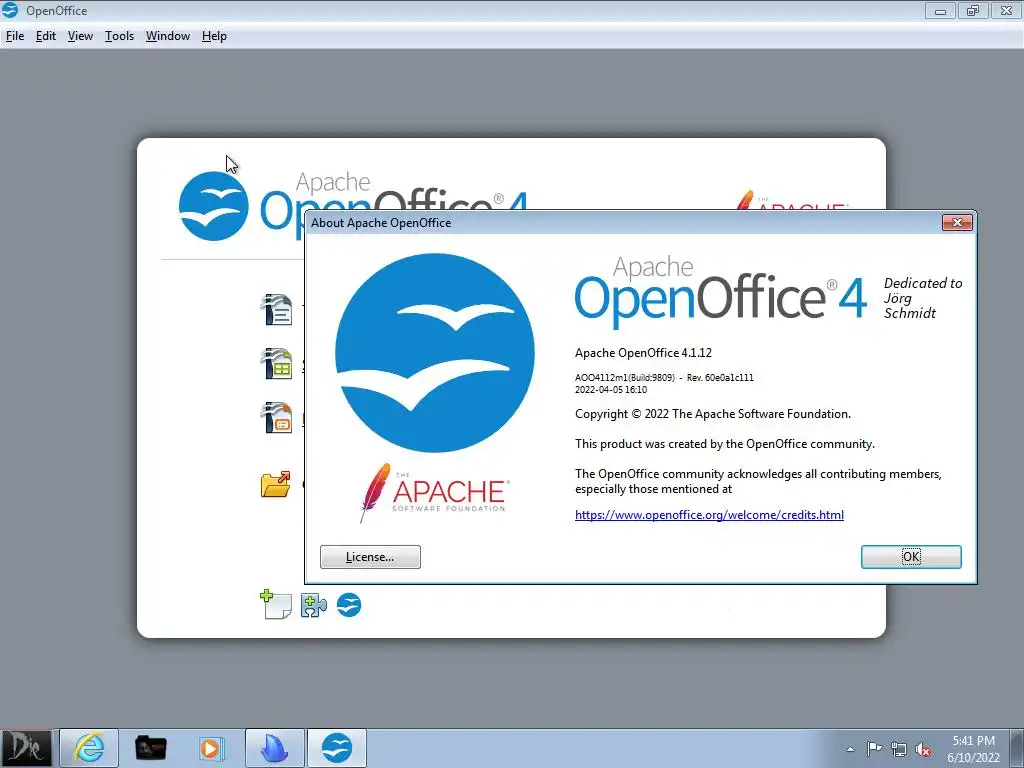Screen dimensions: 1024x768
Task: Click the License... button
Action: coord(370,557)
